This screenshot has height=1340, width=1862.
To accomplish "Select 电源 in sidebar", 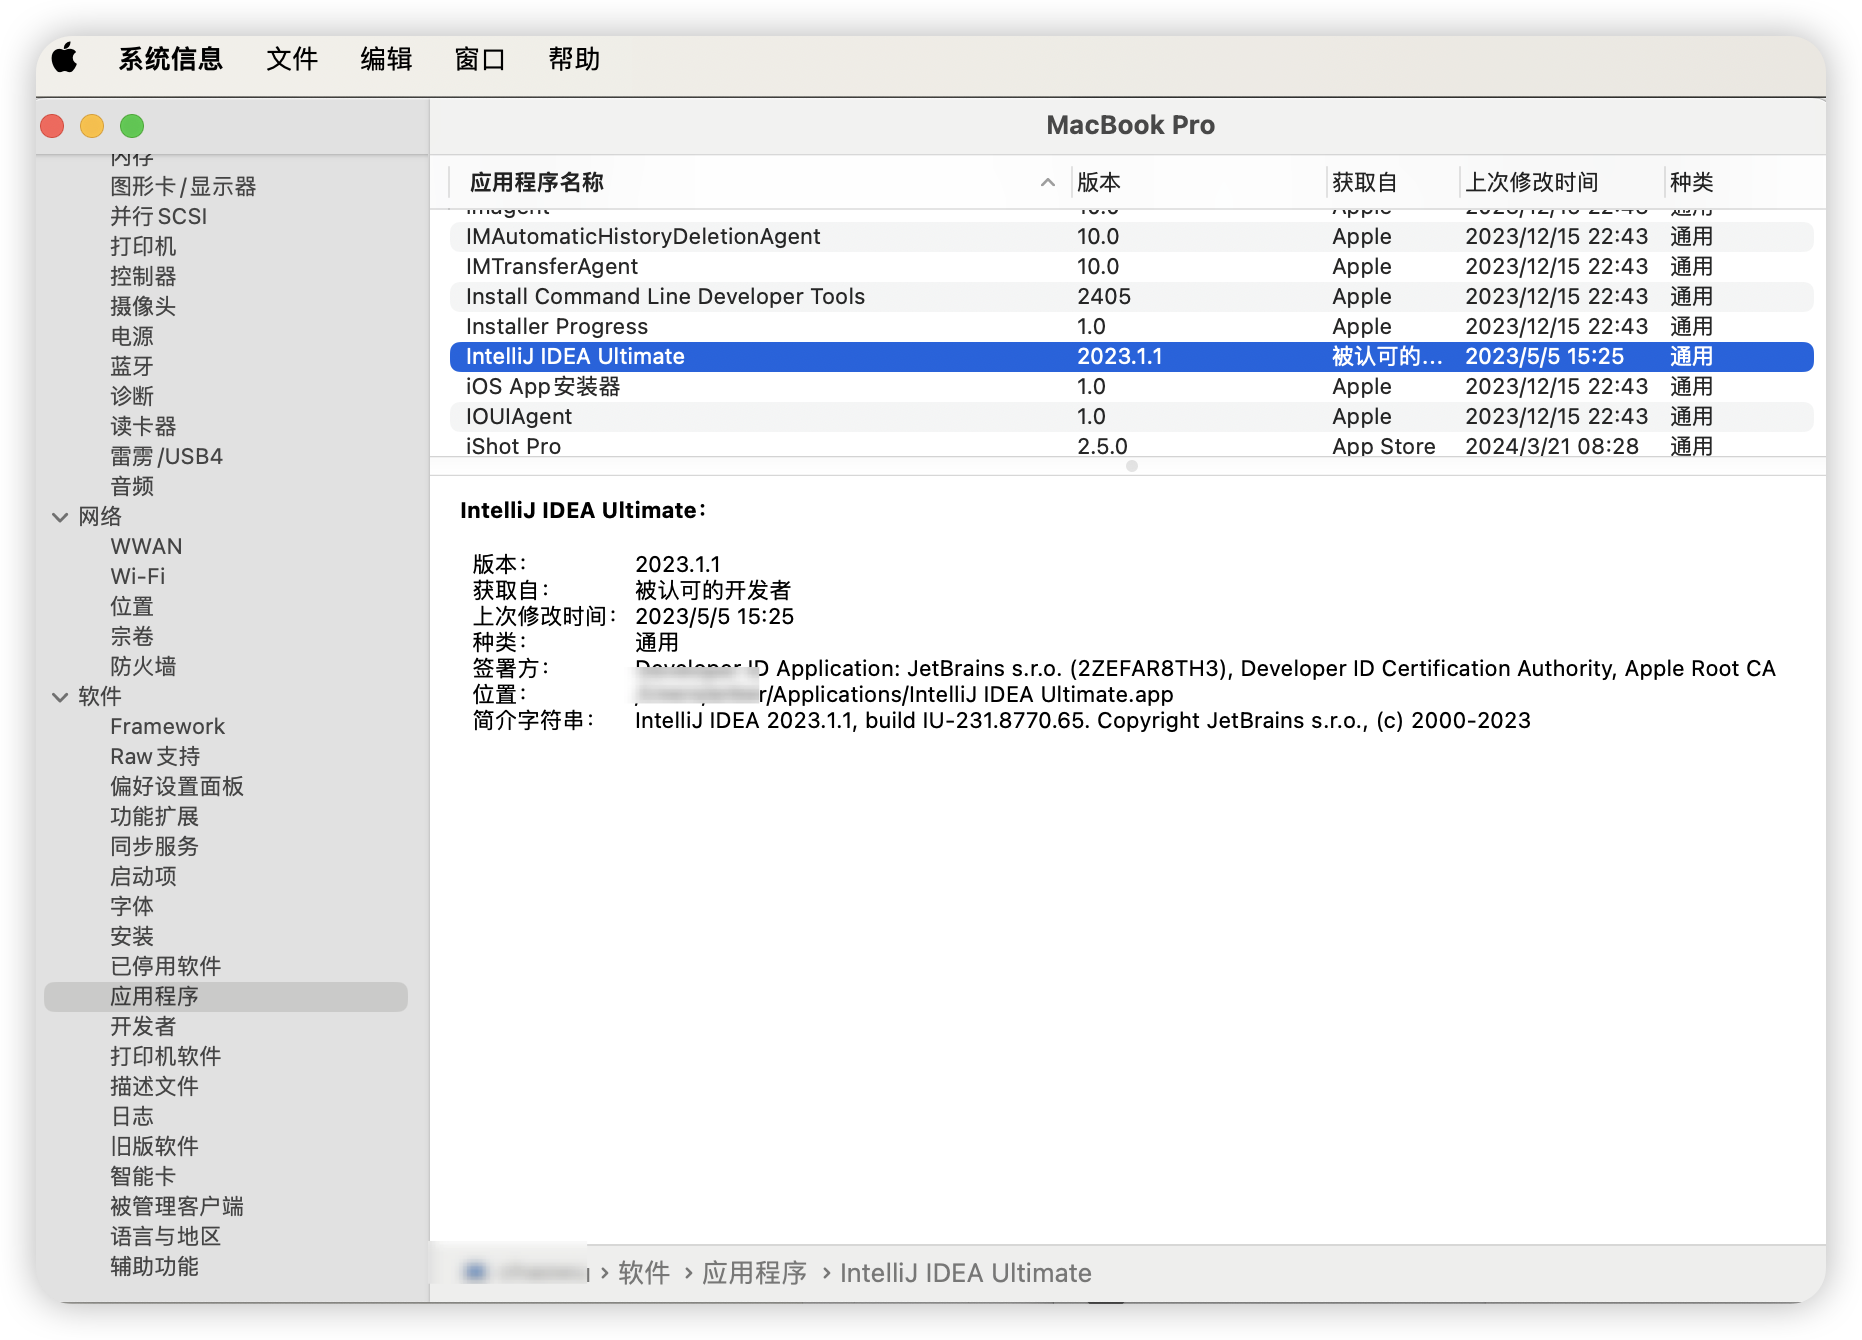I will coord(132,337).
